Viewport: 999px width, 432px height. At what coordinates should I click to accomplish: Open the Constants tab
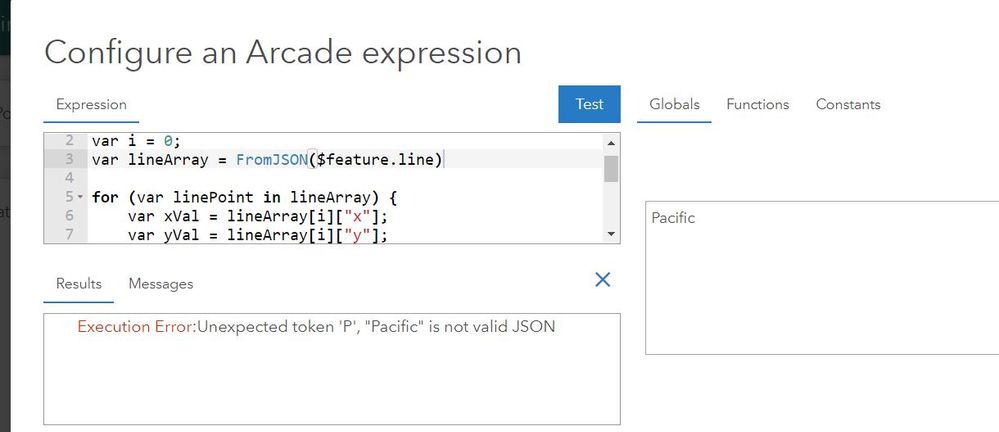(x=848, y=104)
